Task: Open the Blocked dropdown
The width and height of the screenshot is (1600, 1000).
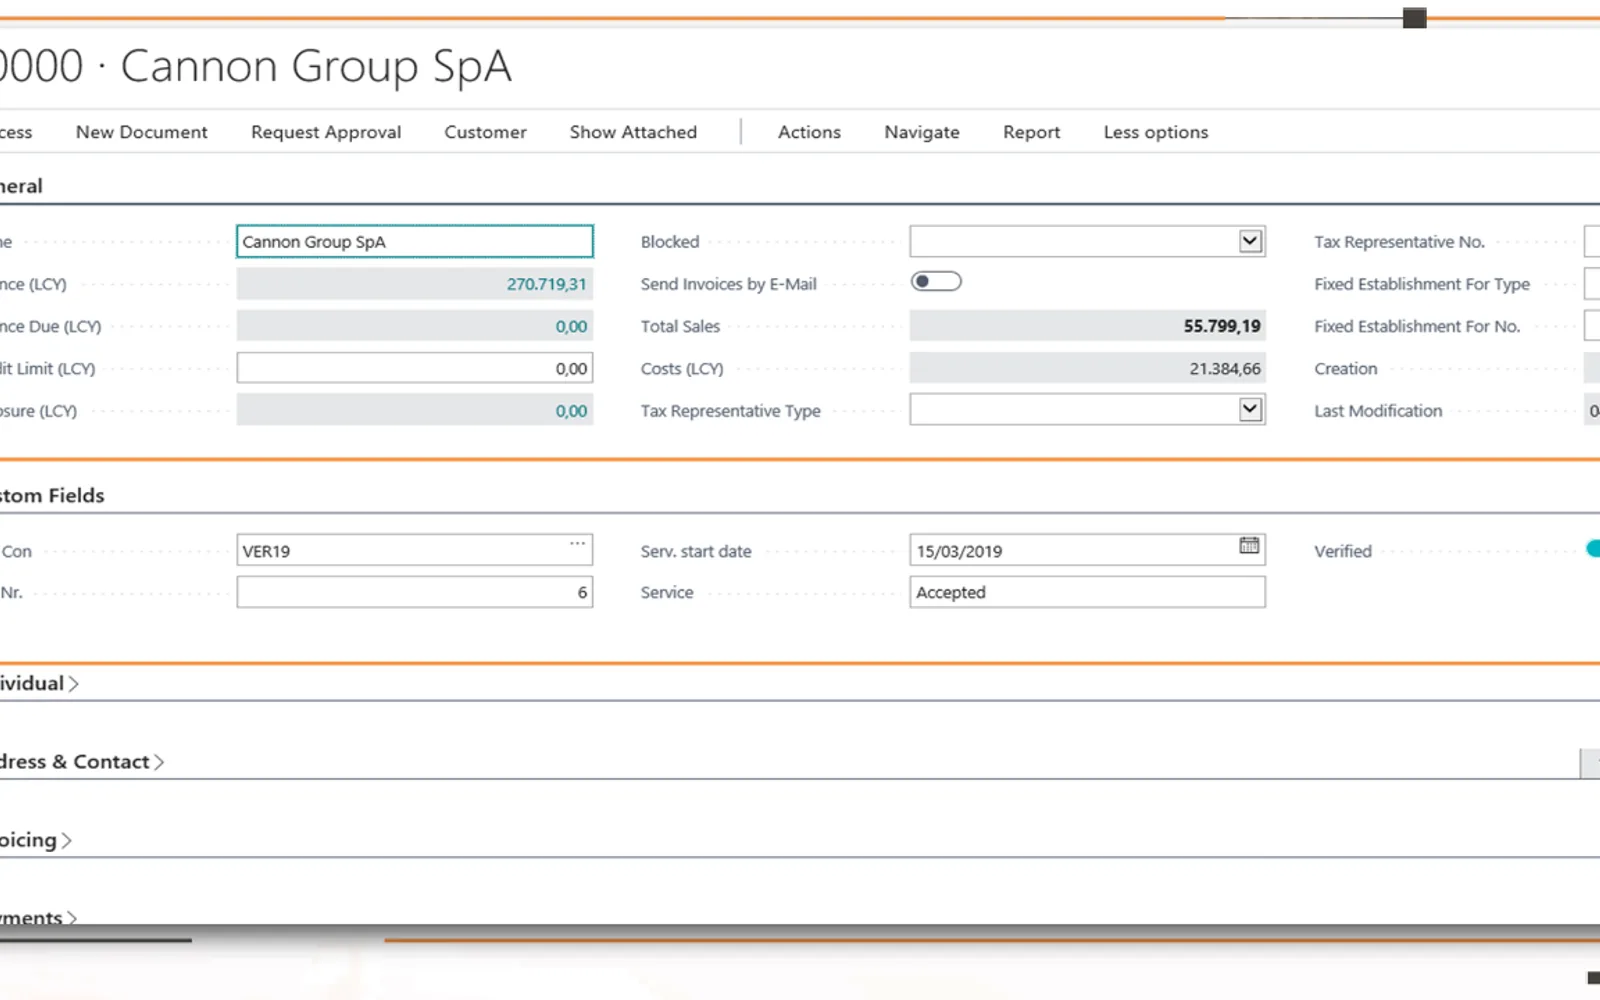Action: pyautogui.click(x=1250, y=241)
